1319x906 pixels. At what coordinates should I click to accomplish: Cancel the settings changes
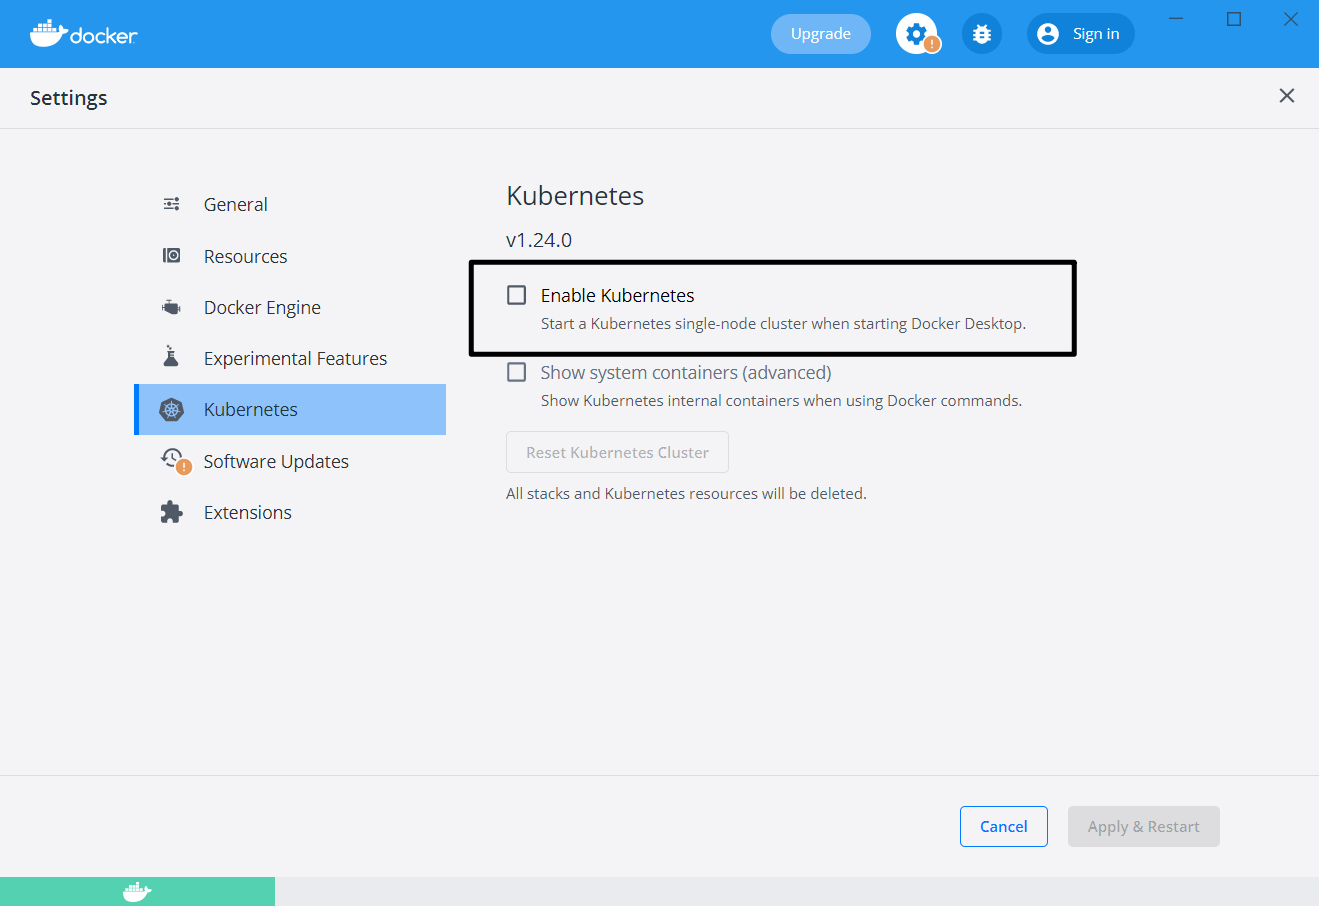pyautogui.click(x=1004, y=826)
